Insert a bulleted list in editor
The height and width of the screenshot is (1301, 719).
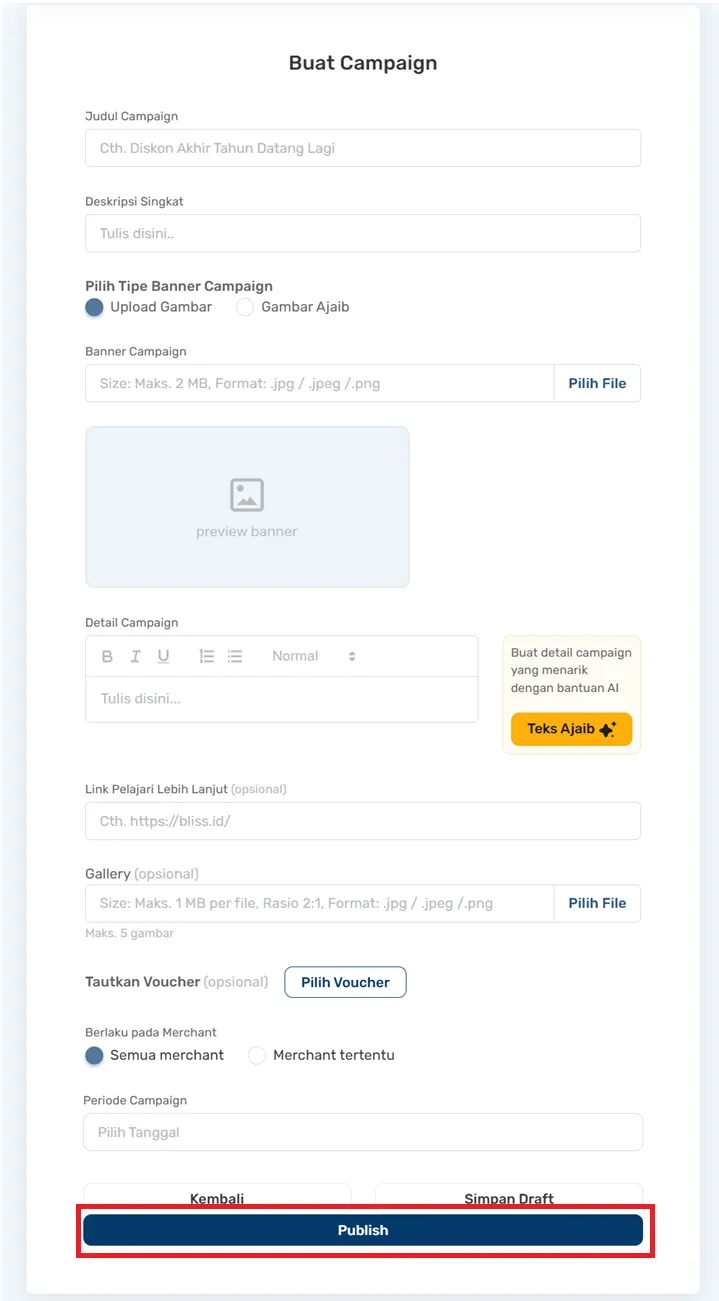click(235, 657)
